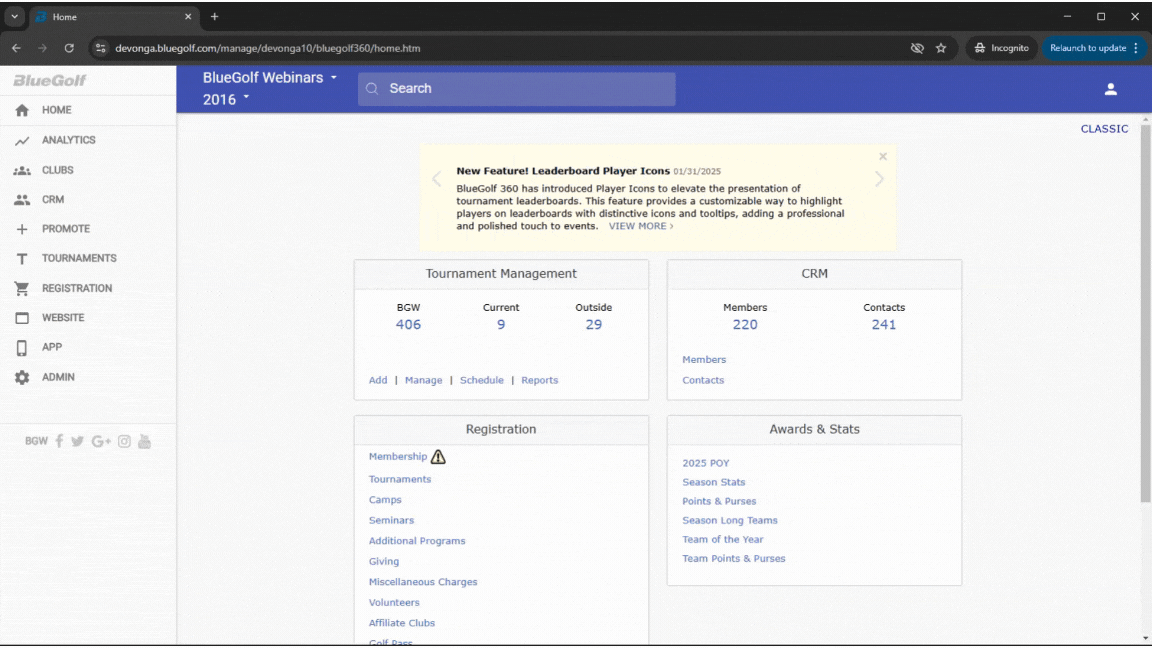
Task: Click Schedule under Tournament Management
Action: click(482, 381)
